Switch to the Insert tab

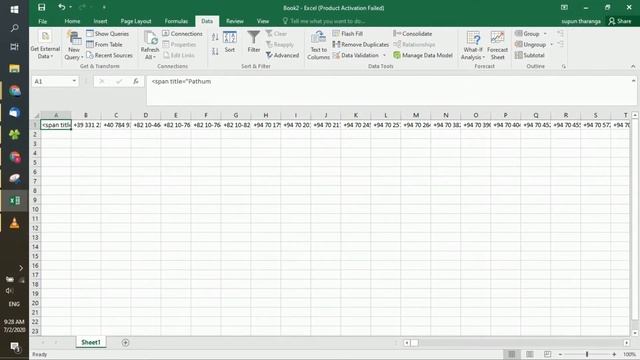100,21
